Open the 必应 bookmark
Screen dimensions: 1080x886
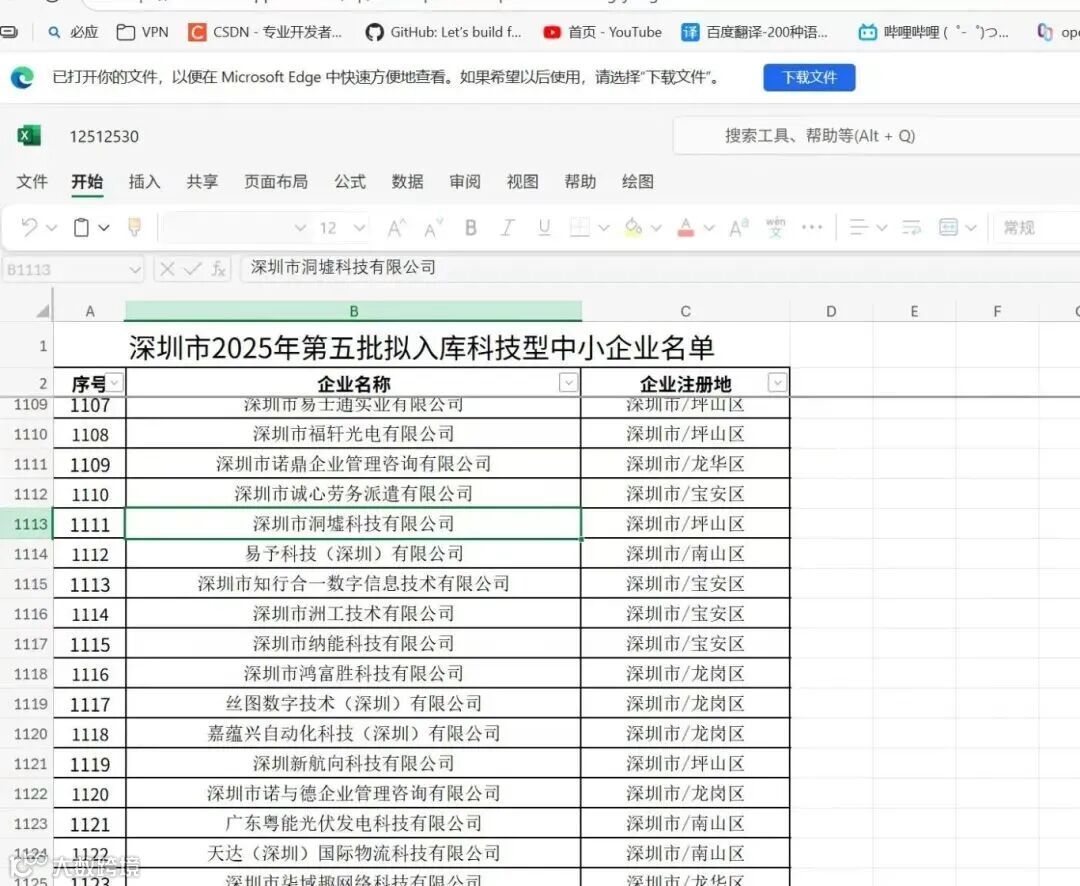pos(73,32)
